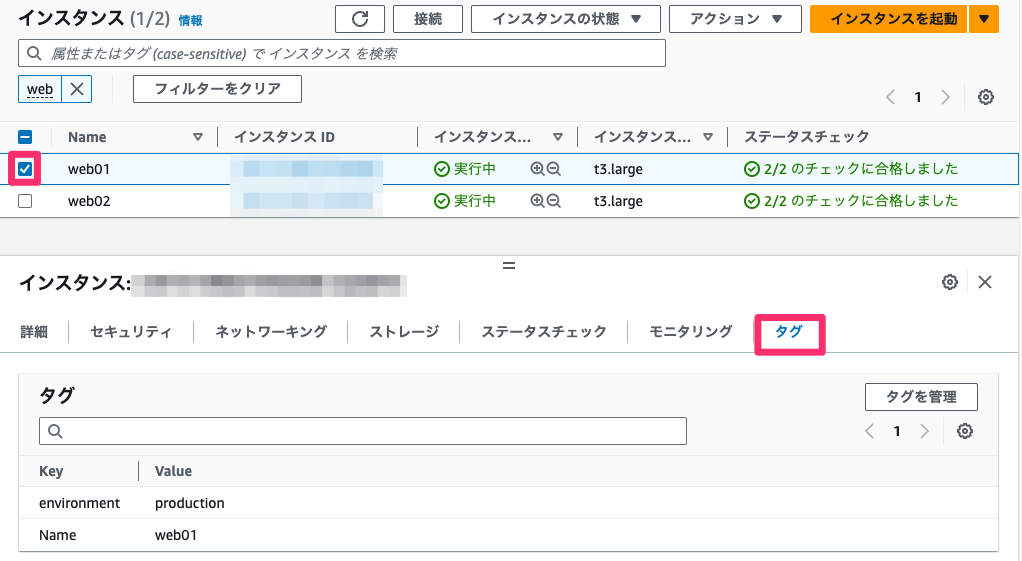Select the web02 checkbox
This screenshot has width=1022, height=561.
point(25,201)
